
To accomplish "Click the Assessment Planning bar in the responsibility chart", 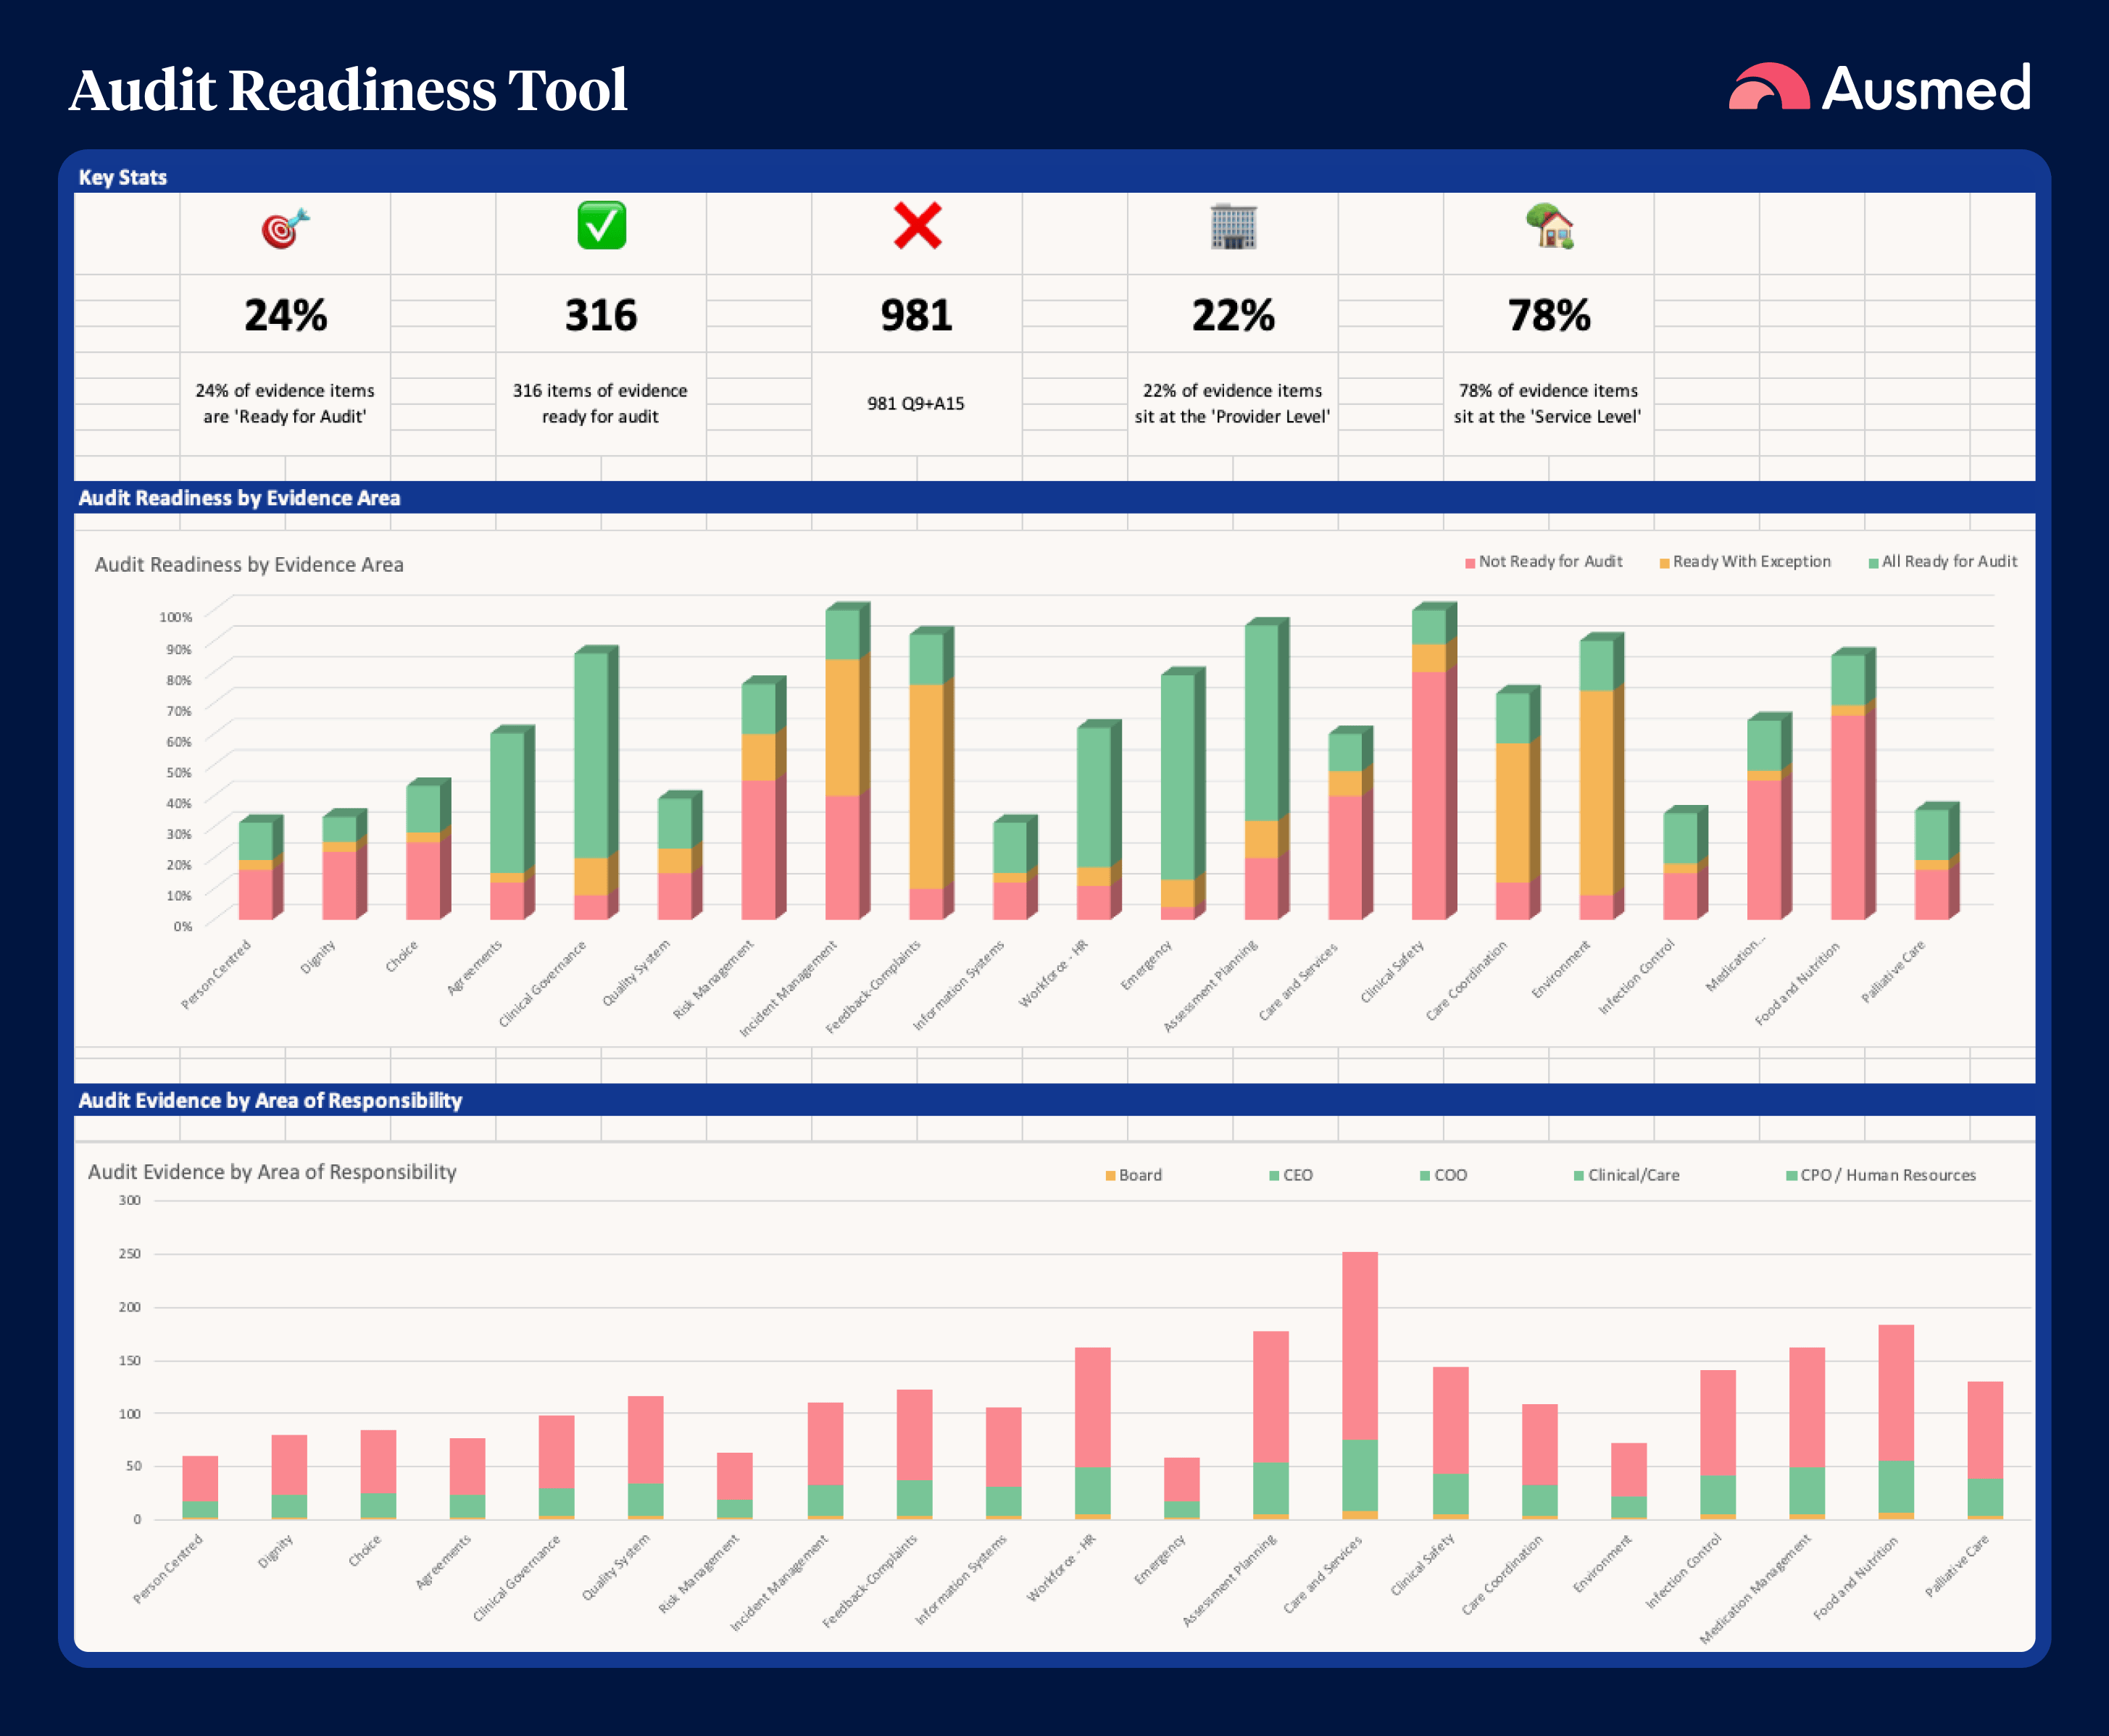I will point(1271,1425).
